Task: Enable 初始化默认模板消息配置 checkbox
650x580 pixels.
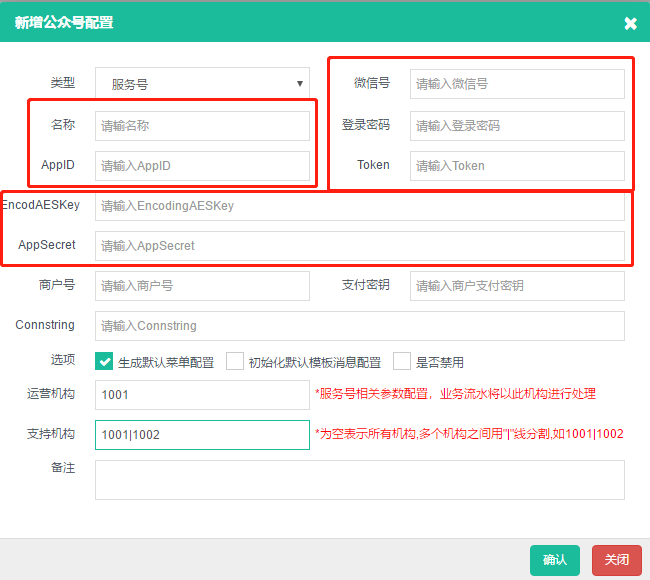Action: 235,361
